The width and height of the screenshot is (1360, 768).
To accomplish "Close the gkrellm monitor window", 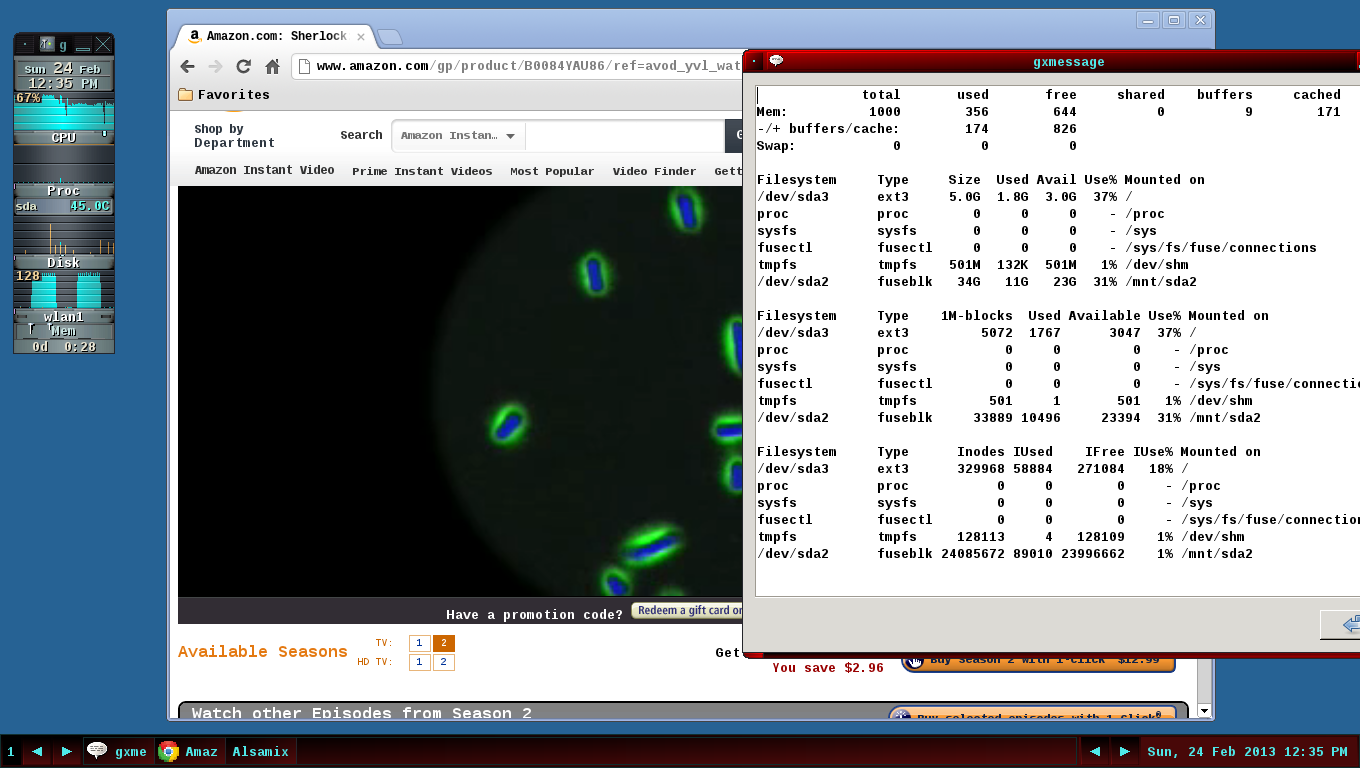I will (103, 44).
